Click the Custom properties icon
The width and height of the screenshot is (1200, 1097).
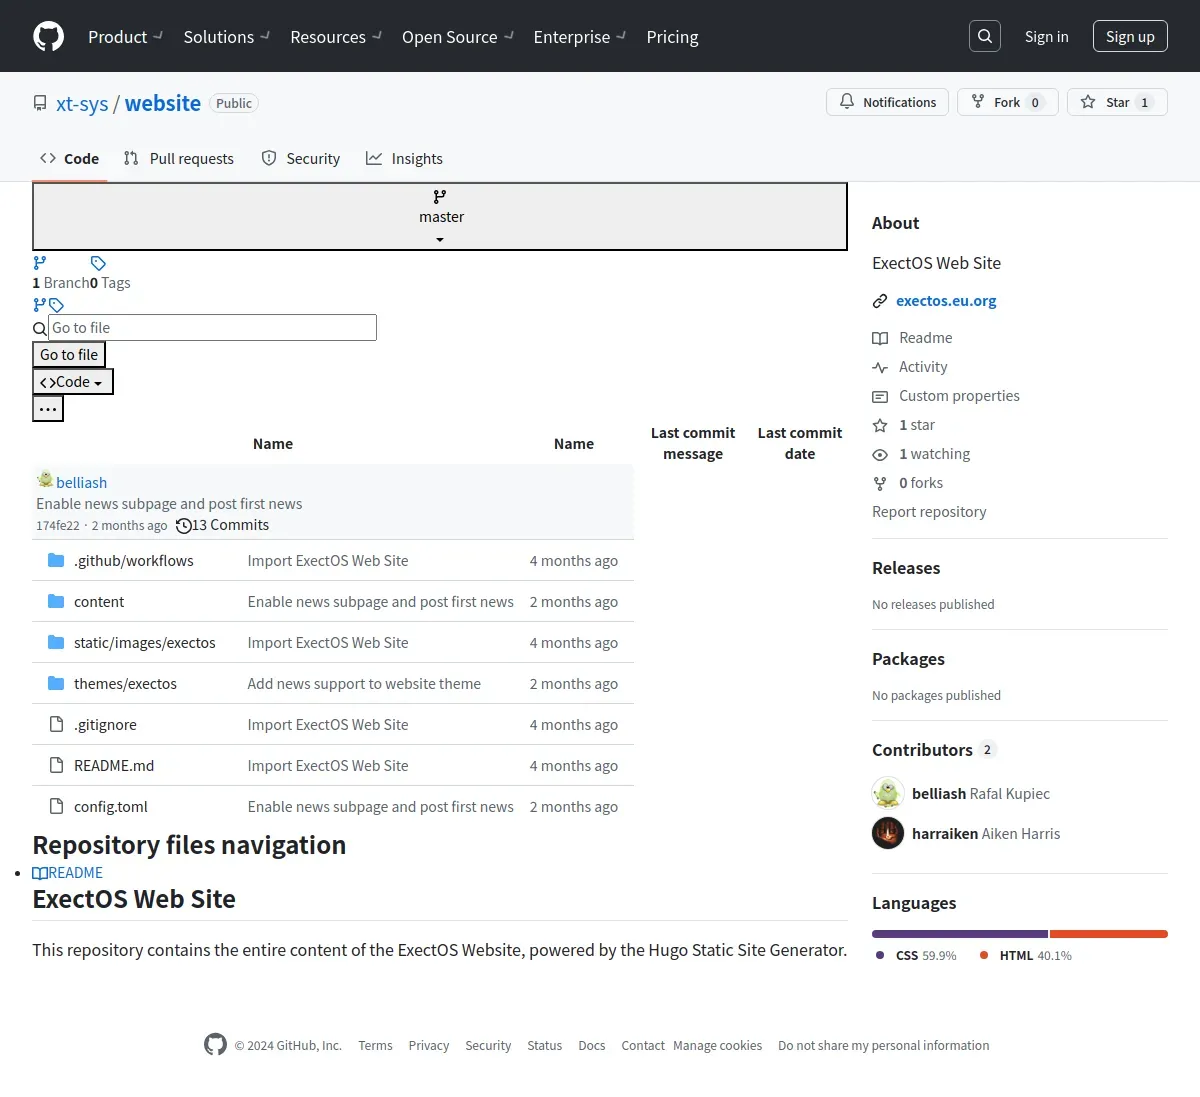tap(880, 396)
